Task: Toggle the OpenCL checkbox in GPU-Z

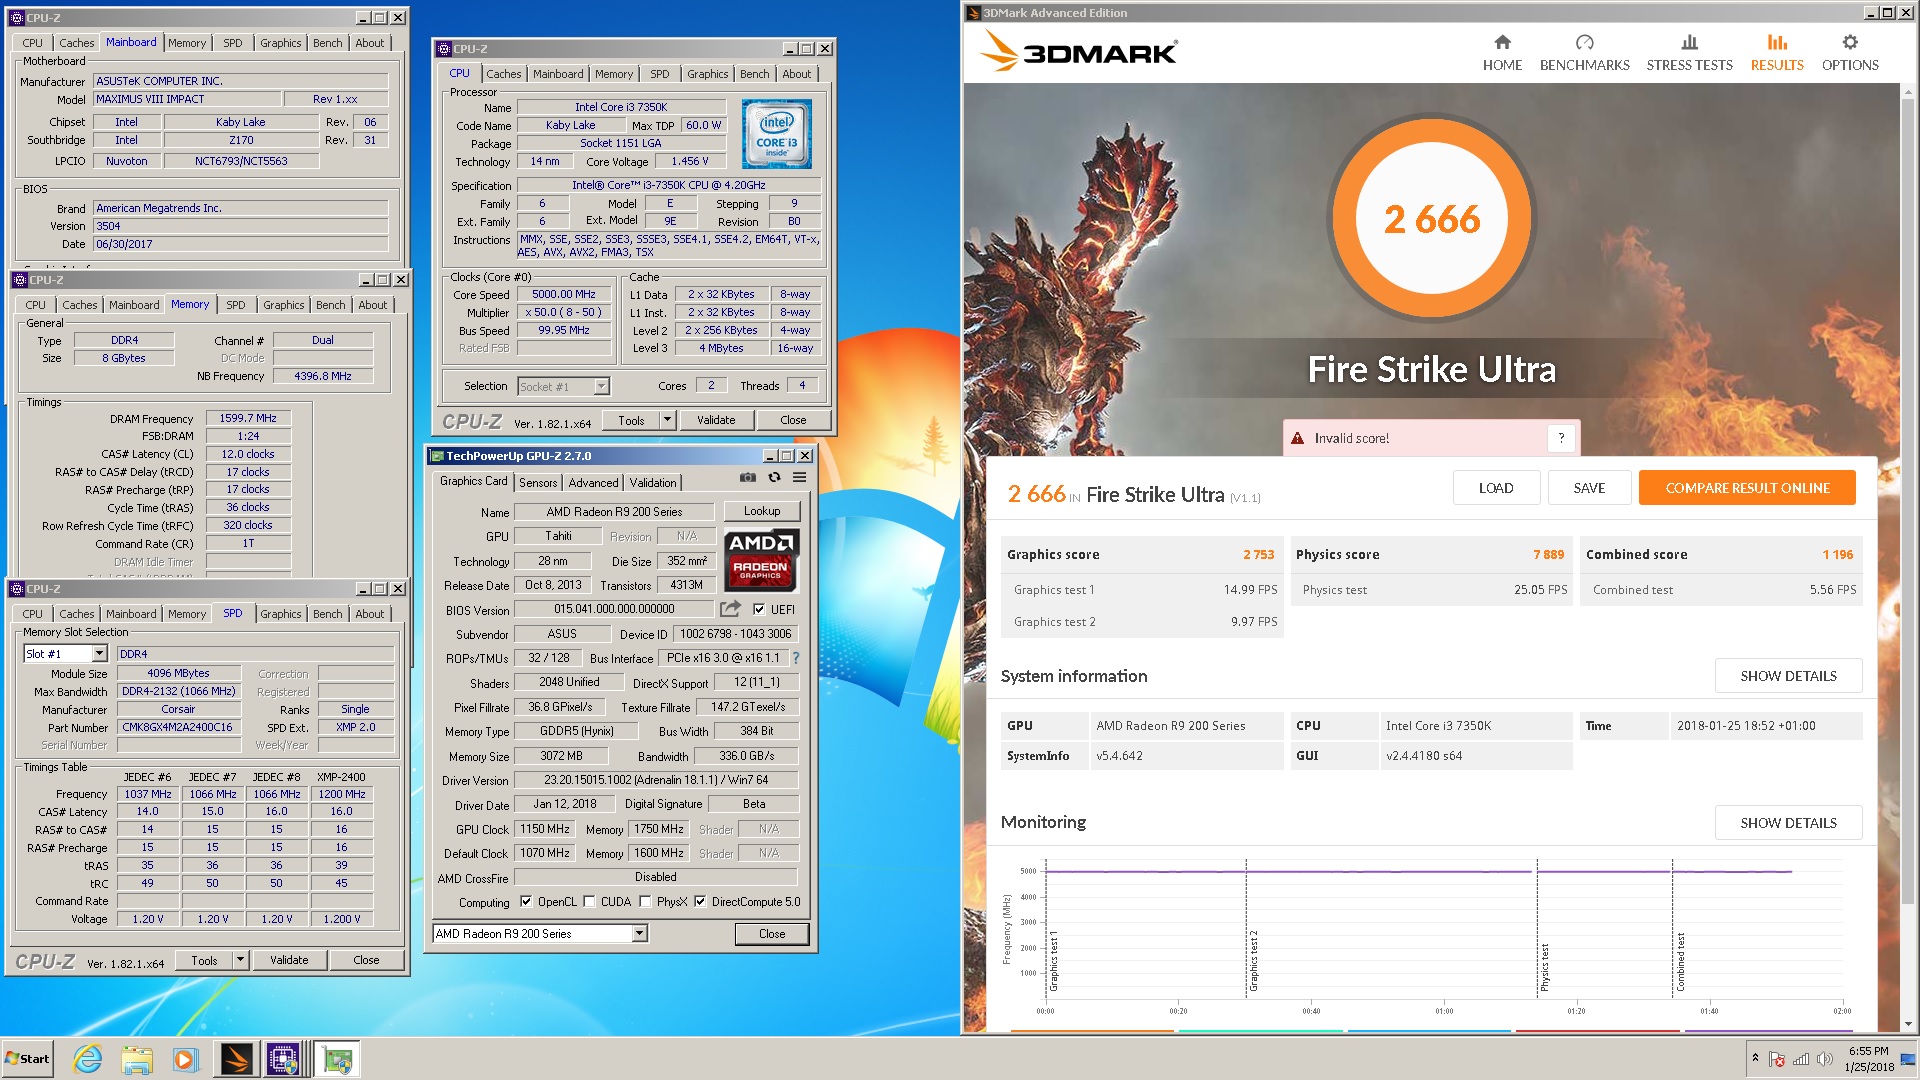Action: coord(526,902)
